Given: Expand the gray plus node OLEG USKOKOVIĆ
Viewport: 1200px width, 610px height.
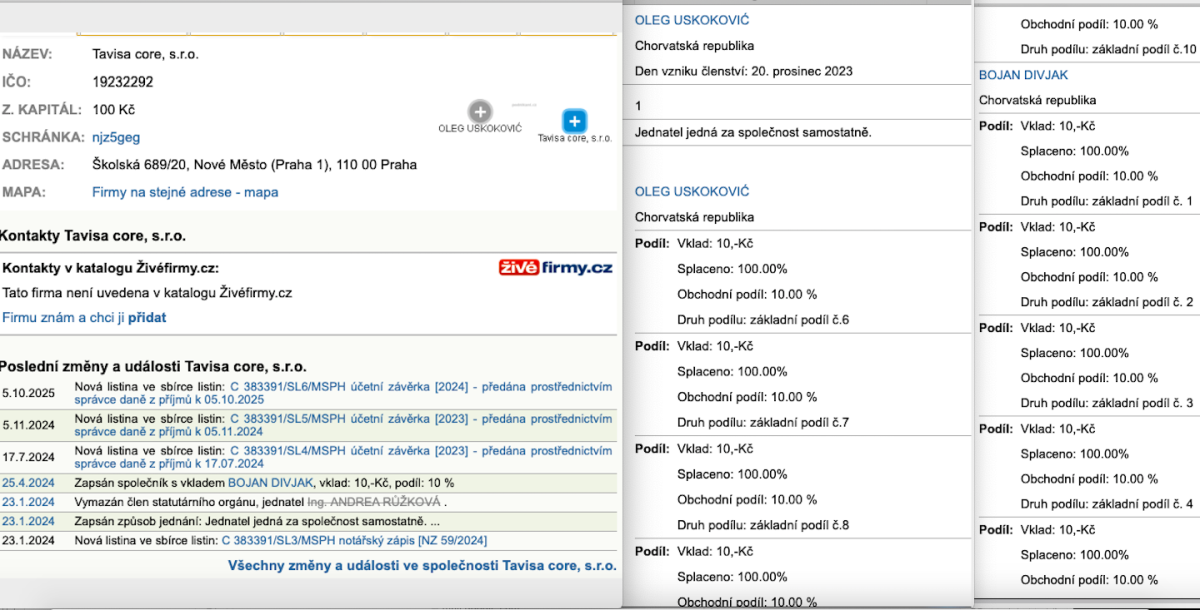Looking at the screenshot, I should pos(480,112).
